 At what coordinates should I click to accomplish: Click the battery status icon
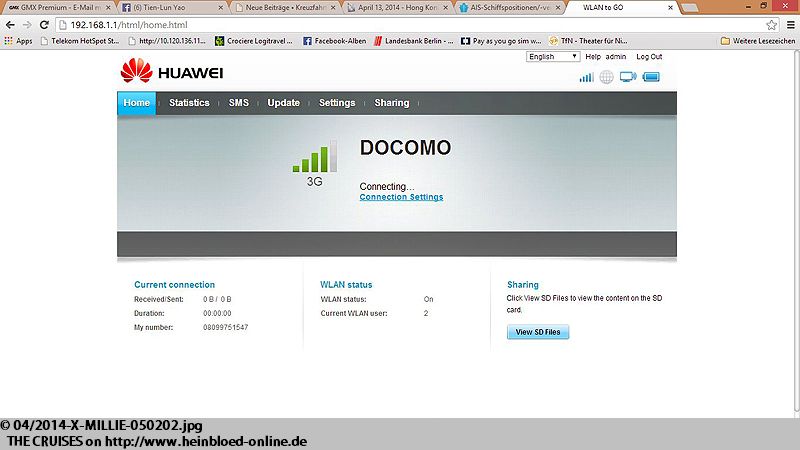651,77
